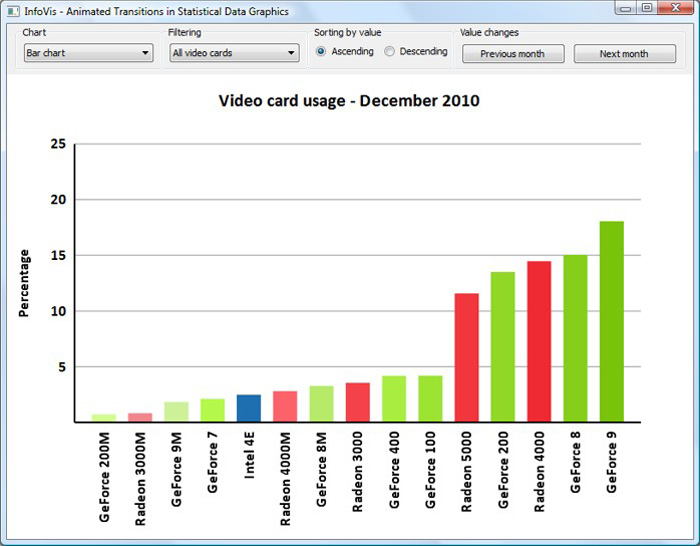Click the GeForce 8 axis label
The height and width of the screenshot is (546, 700).
(575, 462)
